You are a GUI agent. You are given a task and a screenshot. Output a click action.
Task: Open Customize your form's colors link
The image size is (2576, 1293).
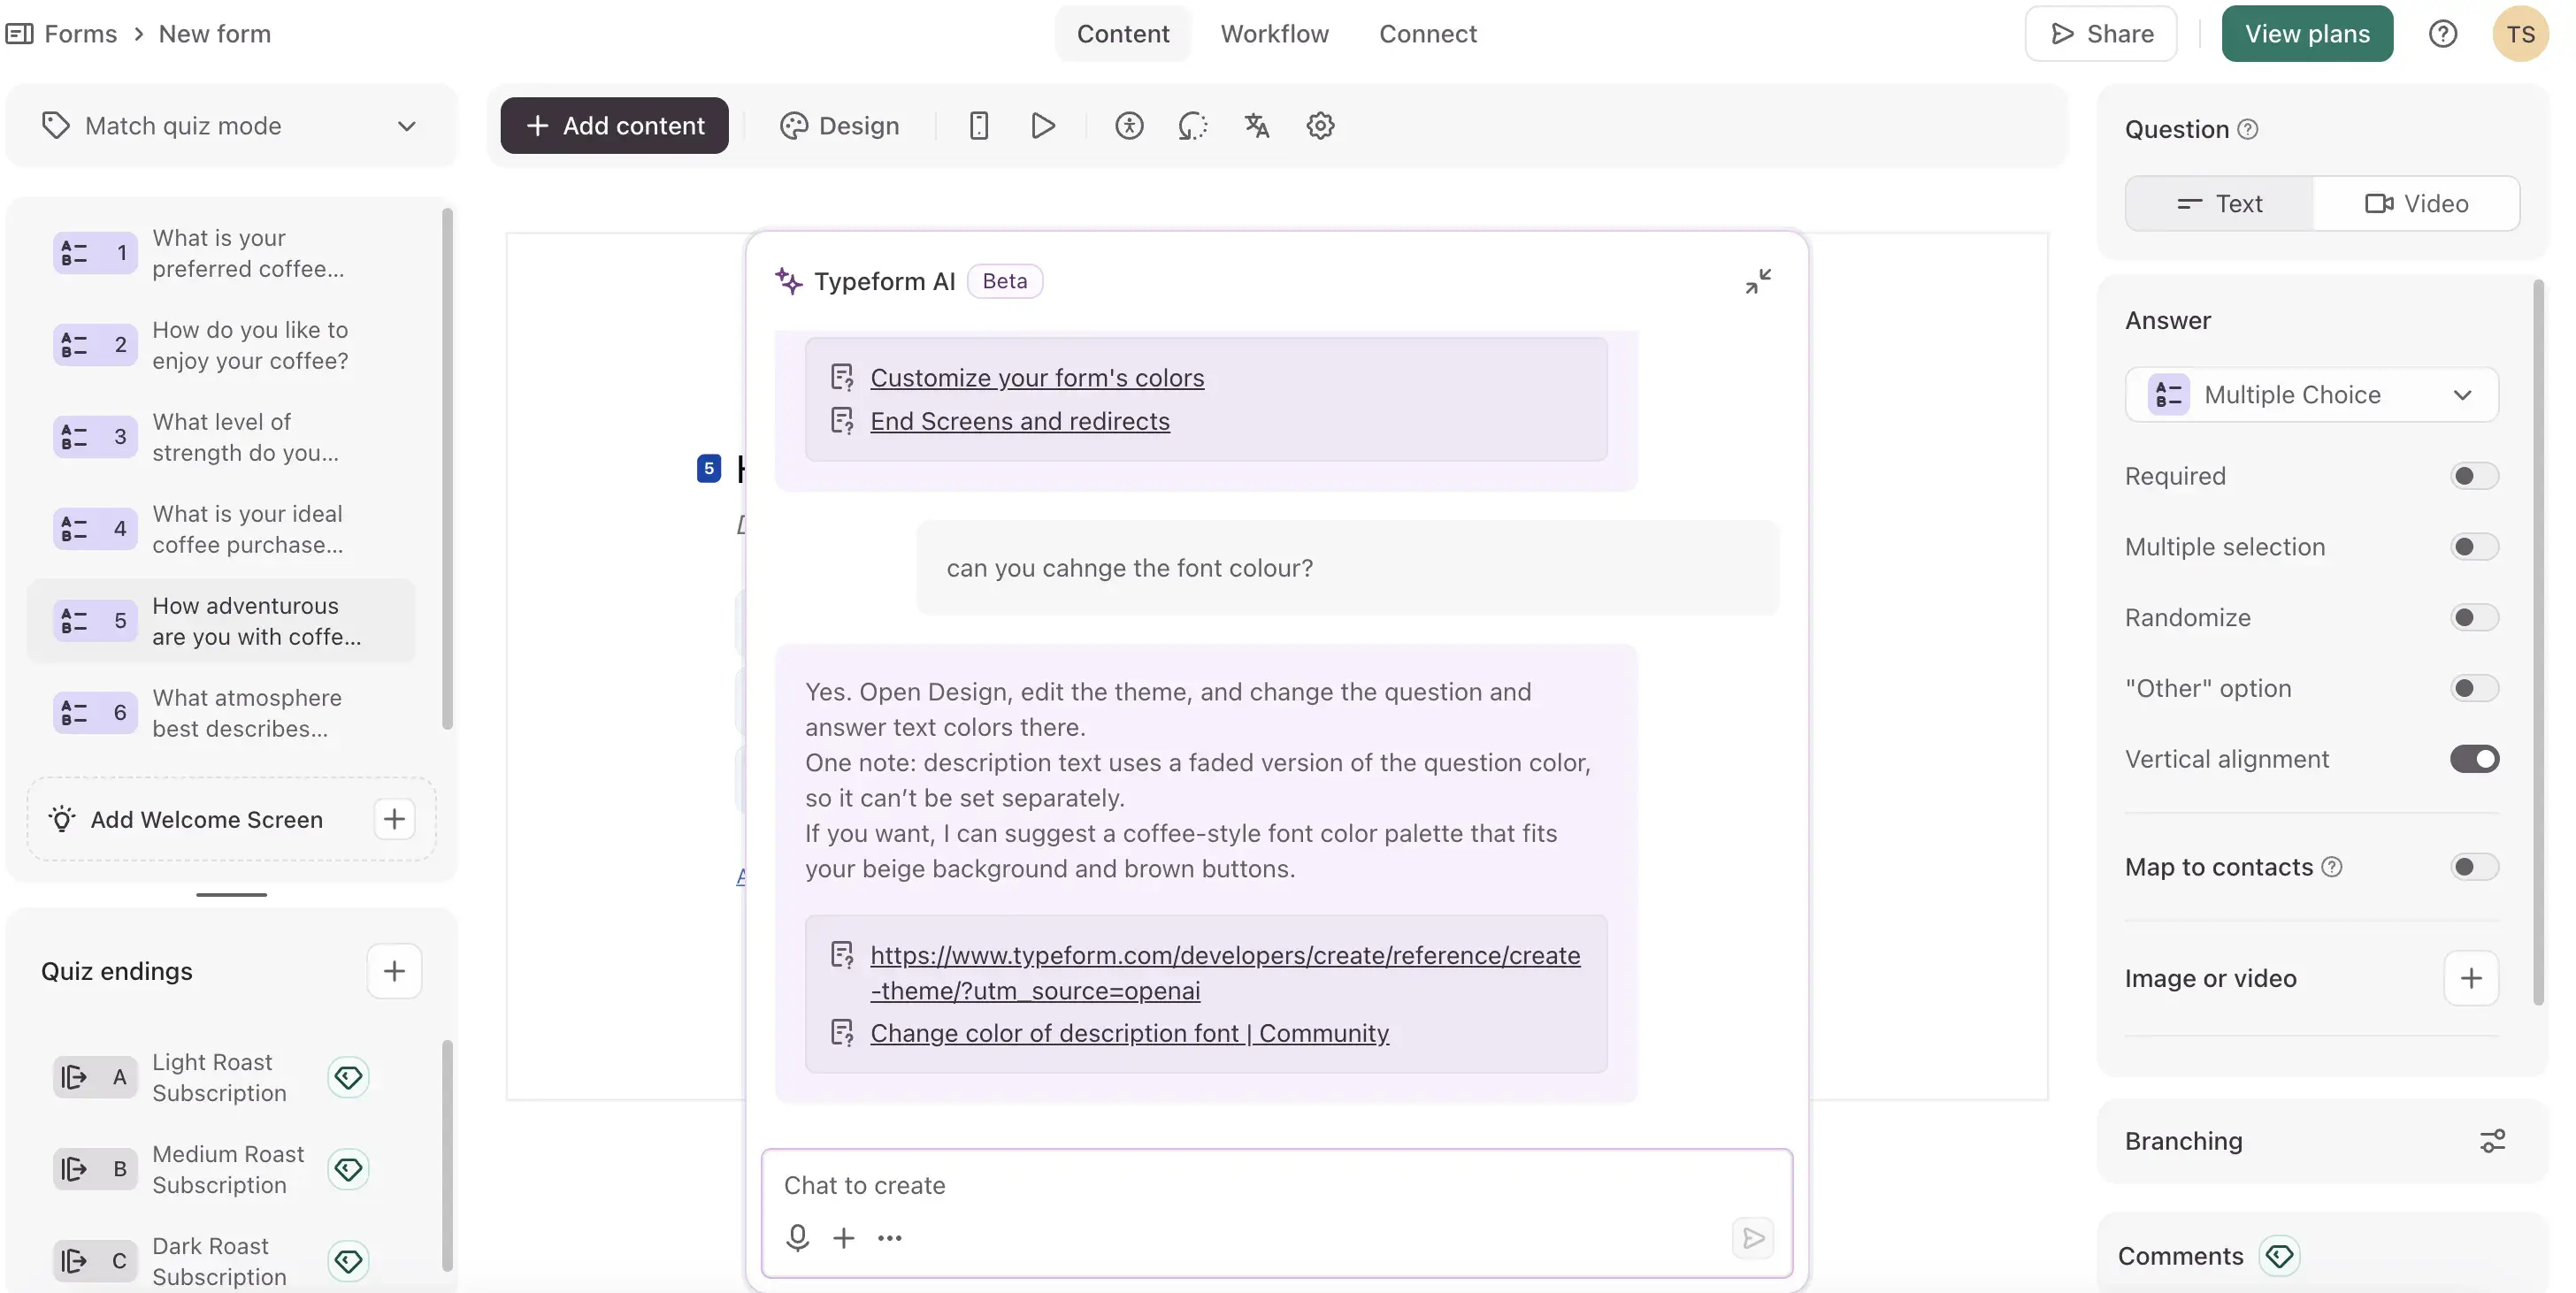click(x=1037, y=378)
